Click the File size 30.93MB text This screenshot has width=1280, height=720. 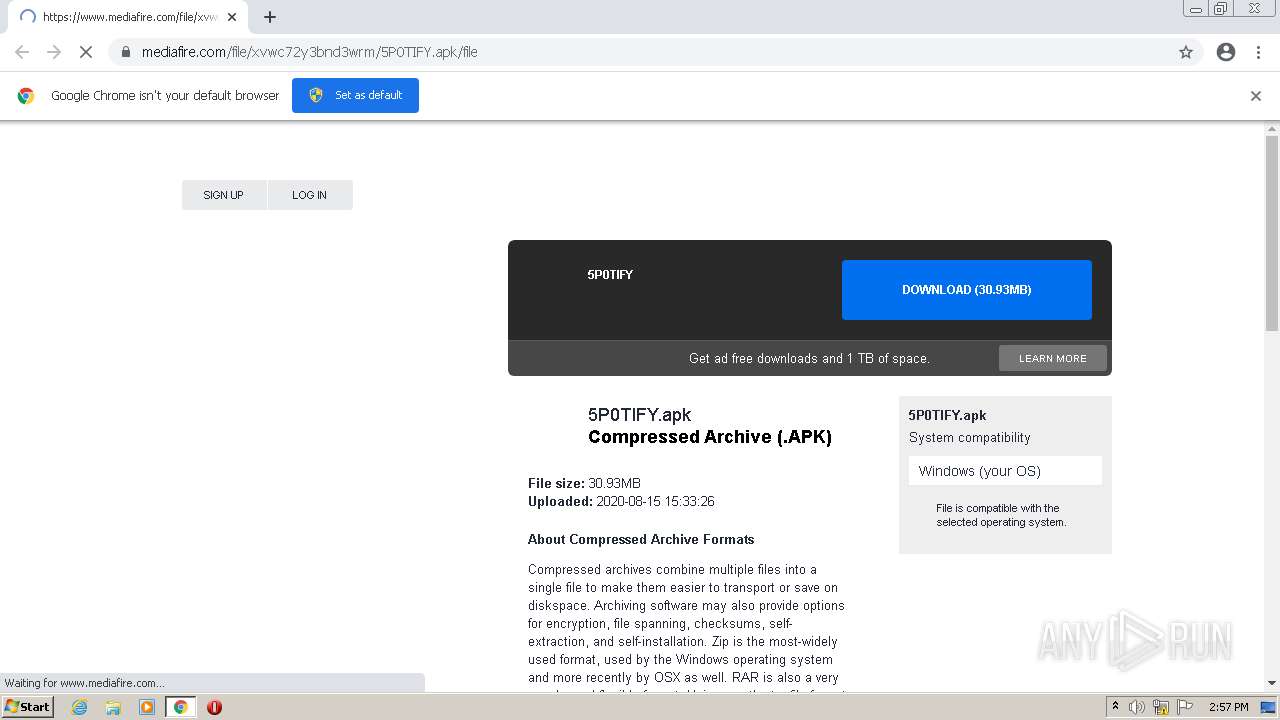tap(584, 483)
